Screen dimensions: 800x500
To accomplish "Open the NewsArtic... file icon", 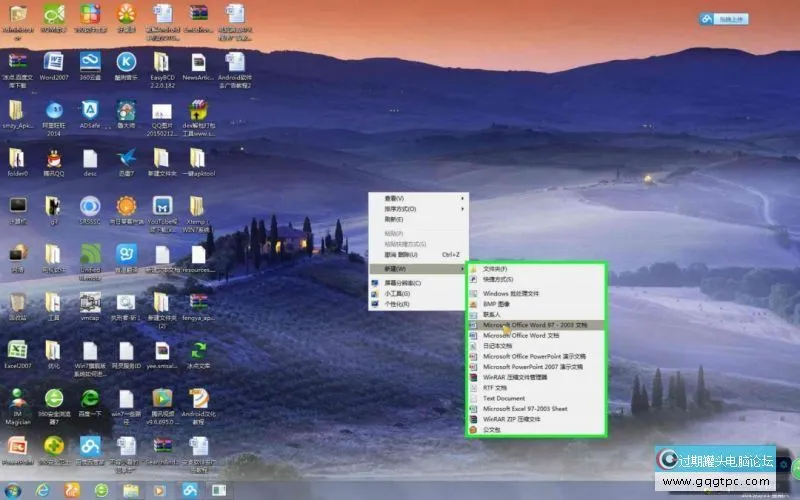I will click(198, 66).
